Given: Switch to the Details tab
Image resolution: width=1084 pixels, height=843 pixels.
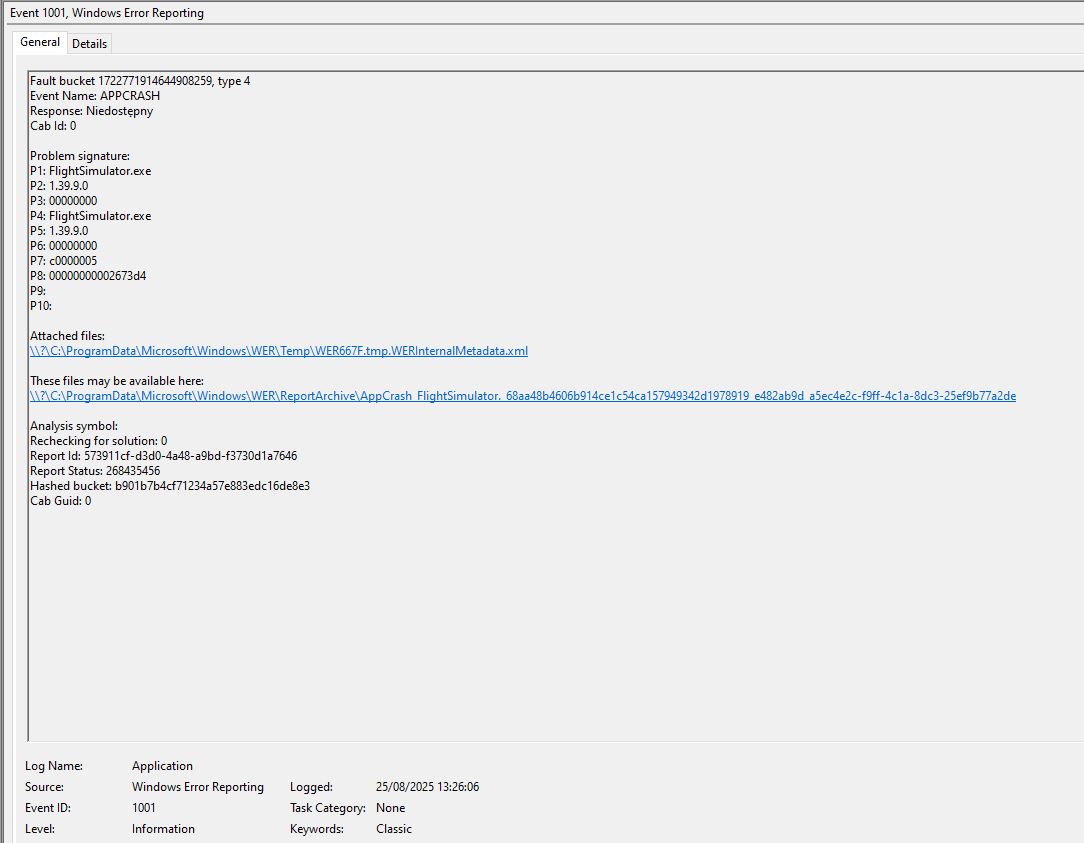Looking at the screenshot, I should point(89,43).
